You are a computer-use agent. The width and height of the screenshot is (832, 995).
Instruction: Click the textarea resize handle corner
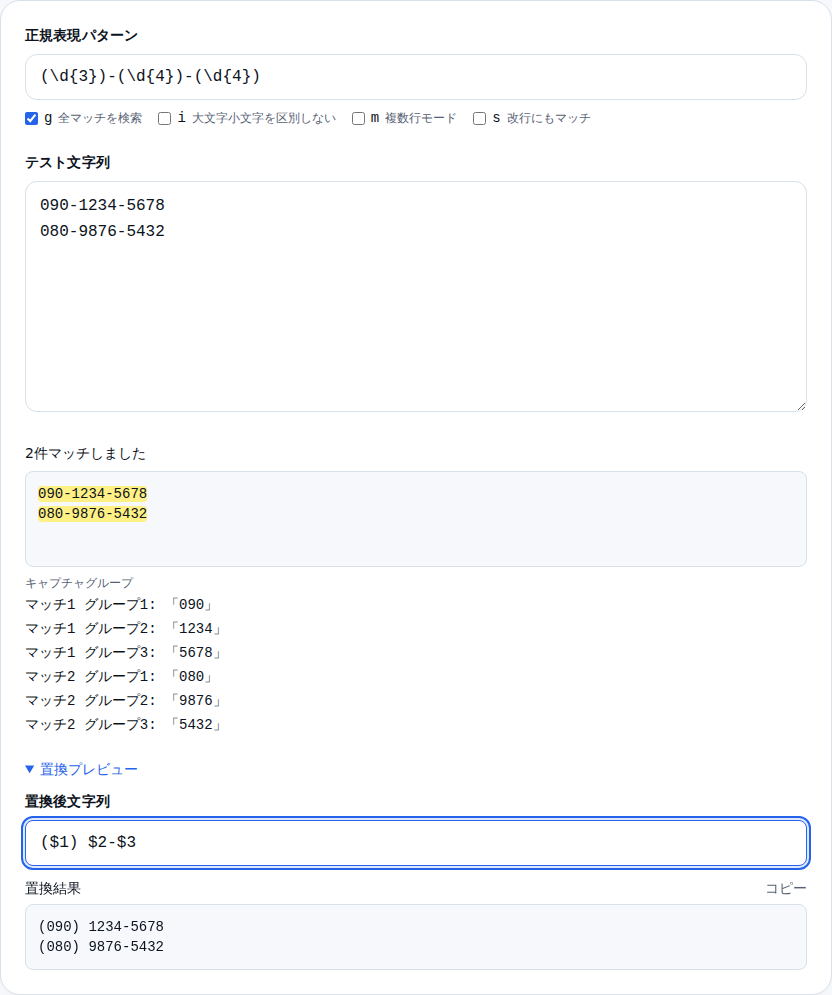point(802,406)
